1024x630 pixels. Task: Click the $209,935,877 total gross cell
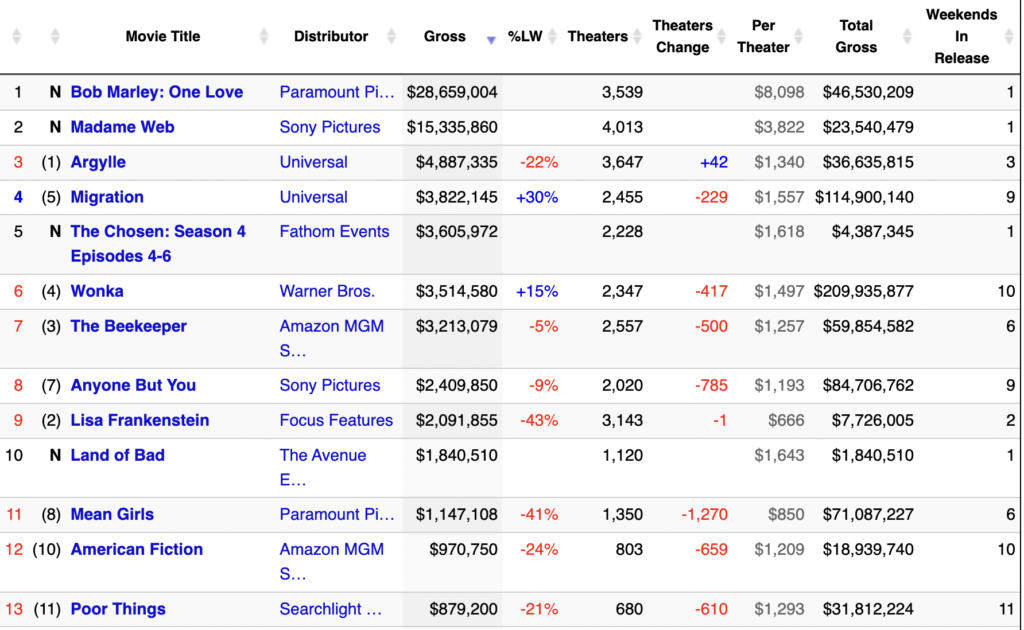[x=863, y=291]
